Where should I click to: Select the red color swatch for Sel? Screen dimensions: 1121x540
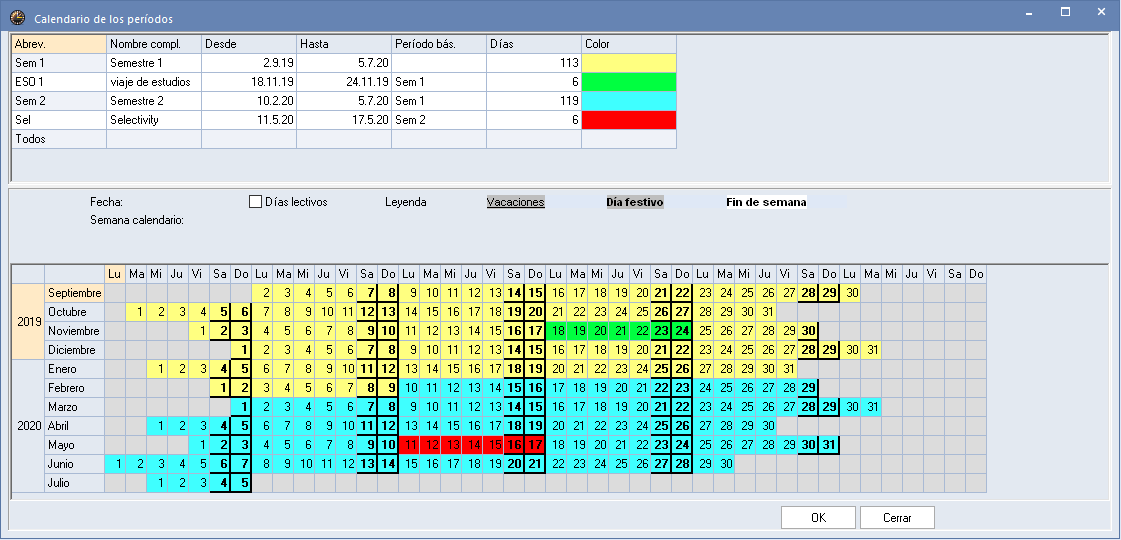[x=628, y=120]
